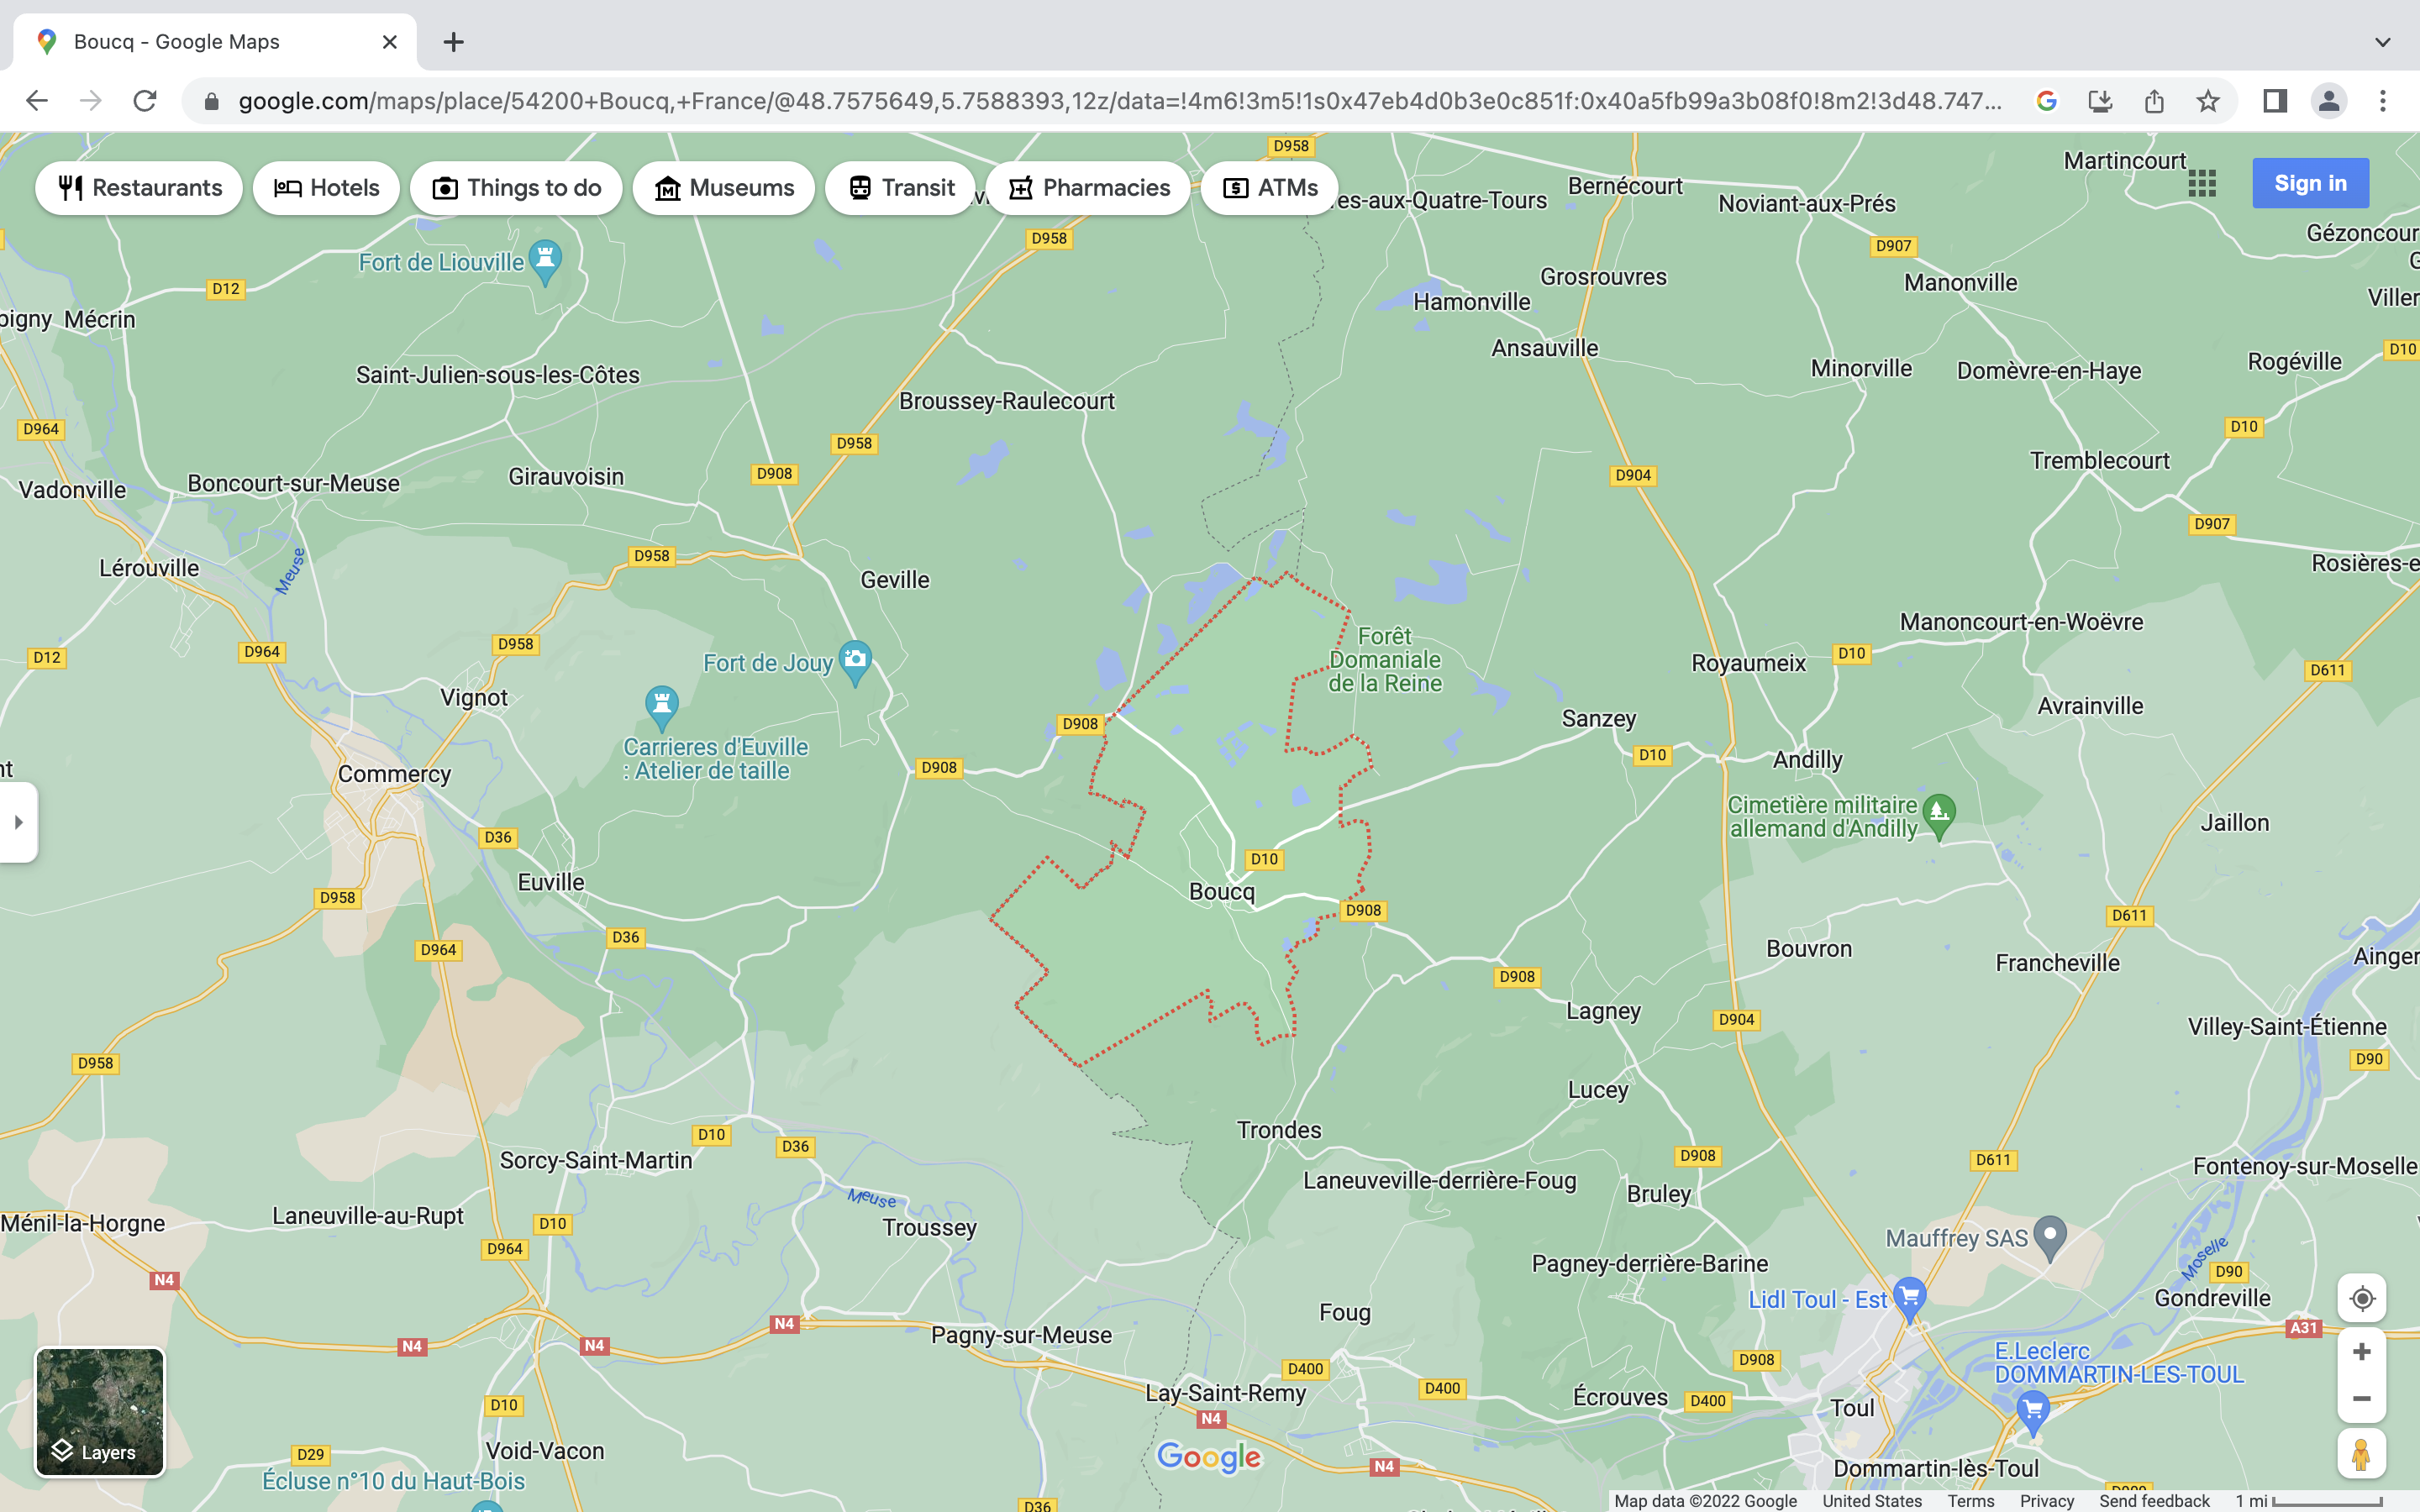Zoom out of the map
The height and width of the screenshot is (1512, 2420).
click(x=2362, y=1399)
